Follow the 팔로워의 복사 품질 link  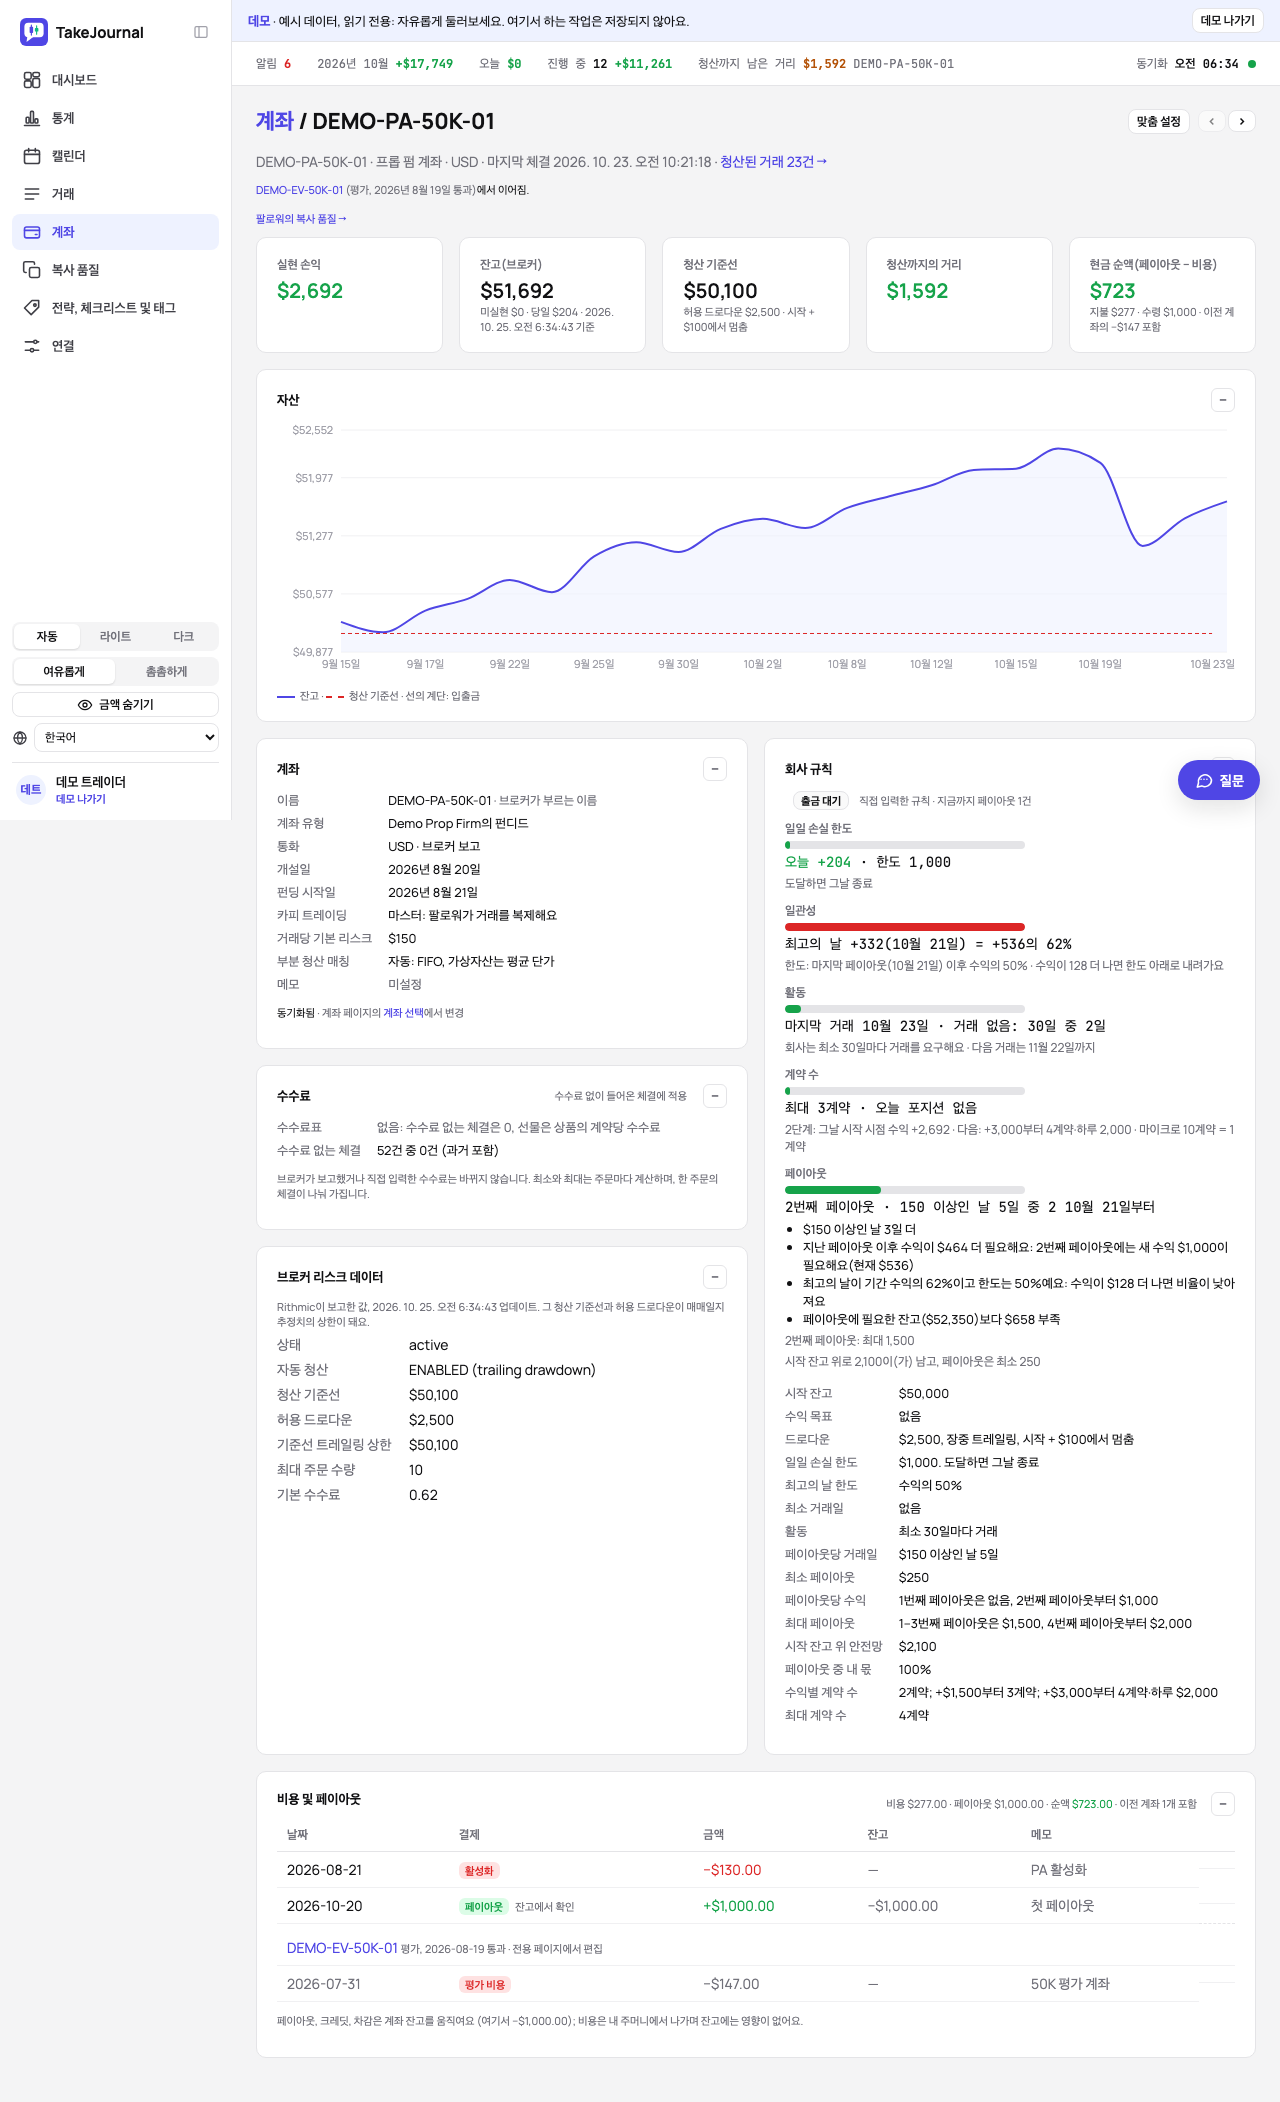(x=301, y=219)
